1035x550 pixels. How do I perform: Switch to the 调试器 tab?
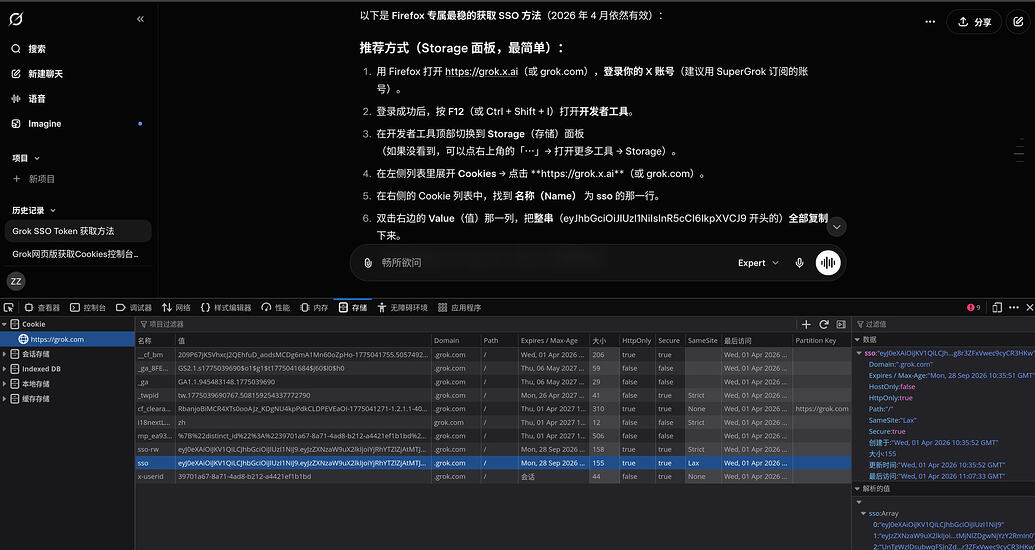tap(133, 308)
